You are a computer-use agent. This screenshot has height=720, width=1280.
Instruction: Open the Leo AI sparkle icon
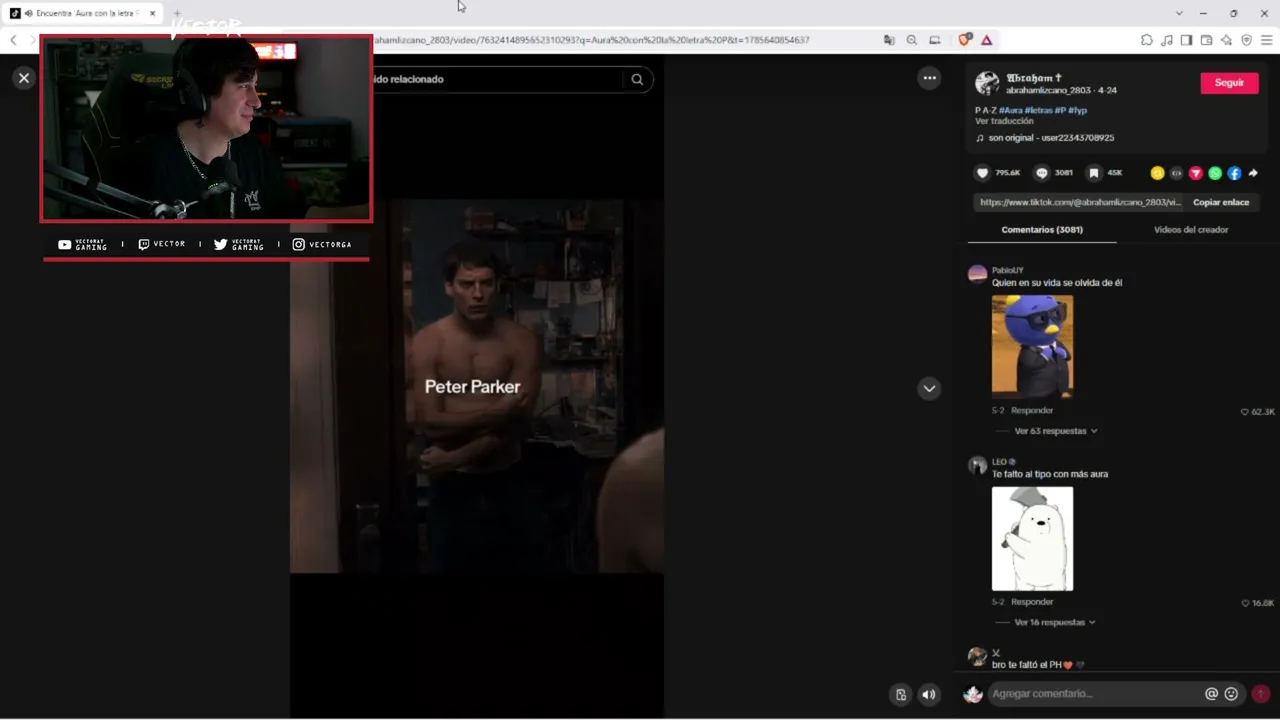pos(1226,40)
